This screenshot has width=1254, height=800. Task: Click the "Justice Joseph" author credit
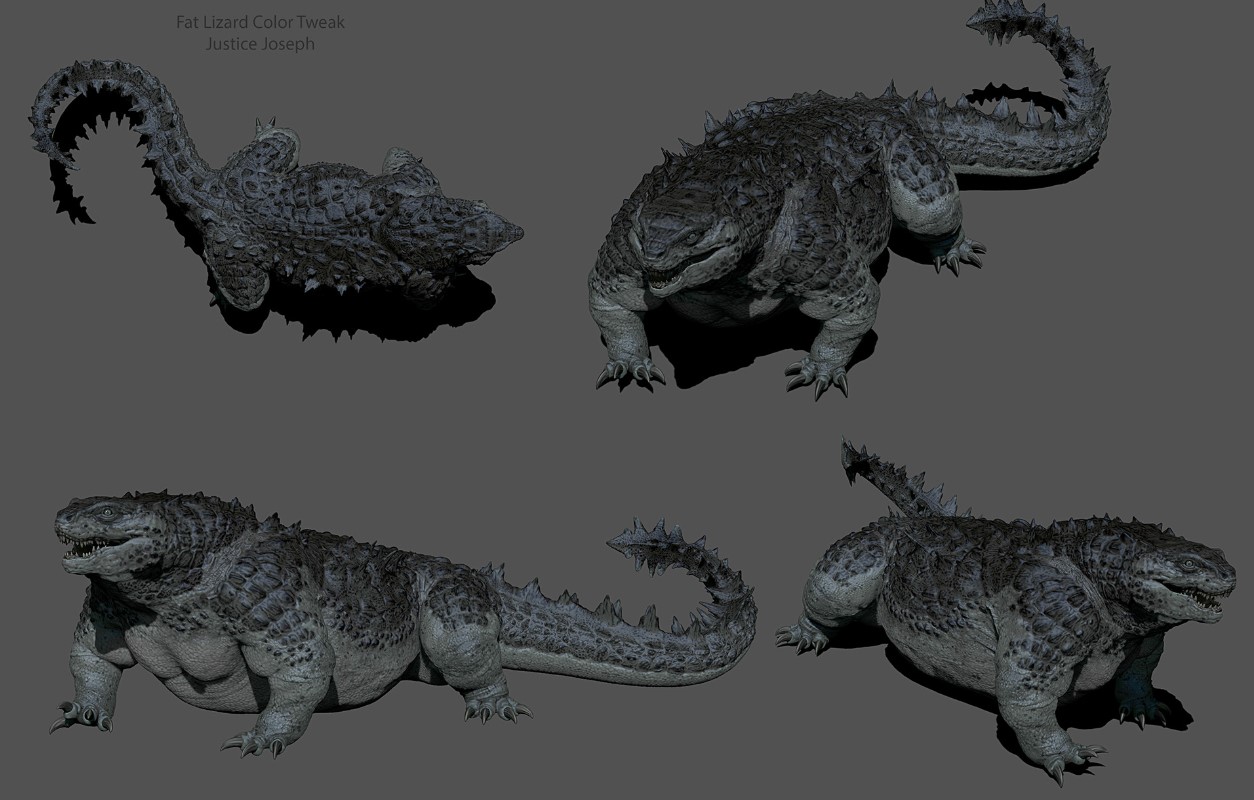click(x=260, y=44)
